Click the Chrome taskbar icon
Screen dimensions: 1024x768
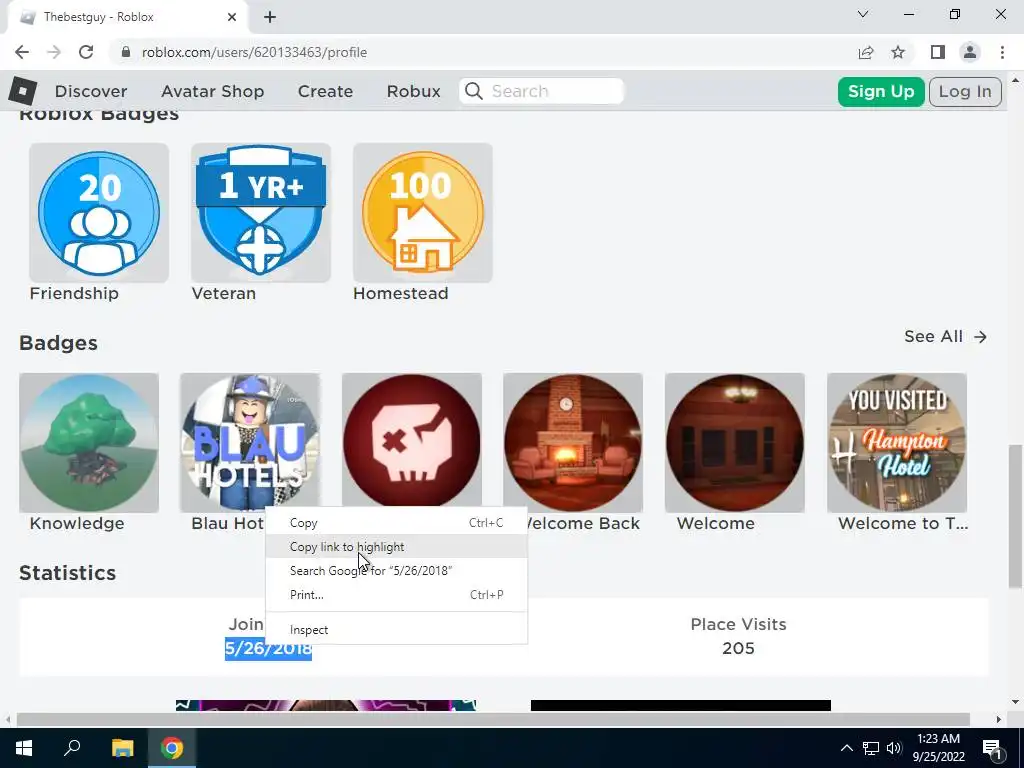coord(172,748)
